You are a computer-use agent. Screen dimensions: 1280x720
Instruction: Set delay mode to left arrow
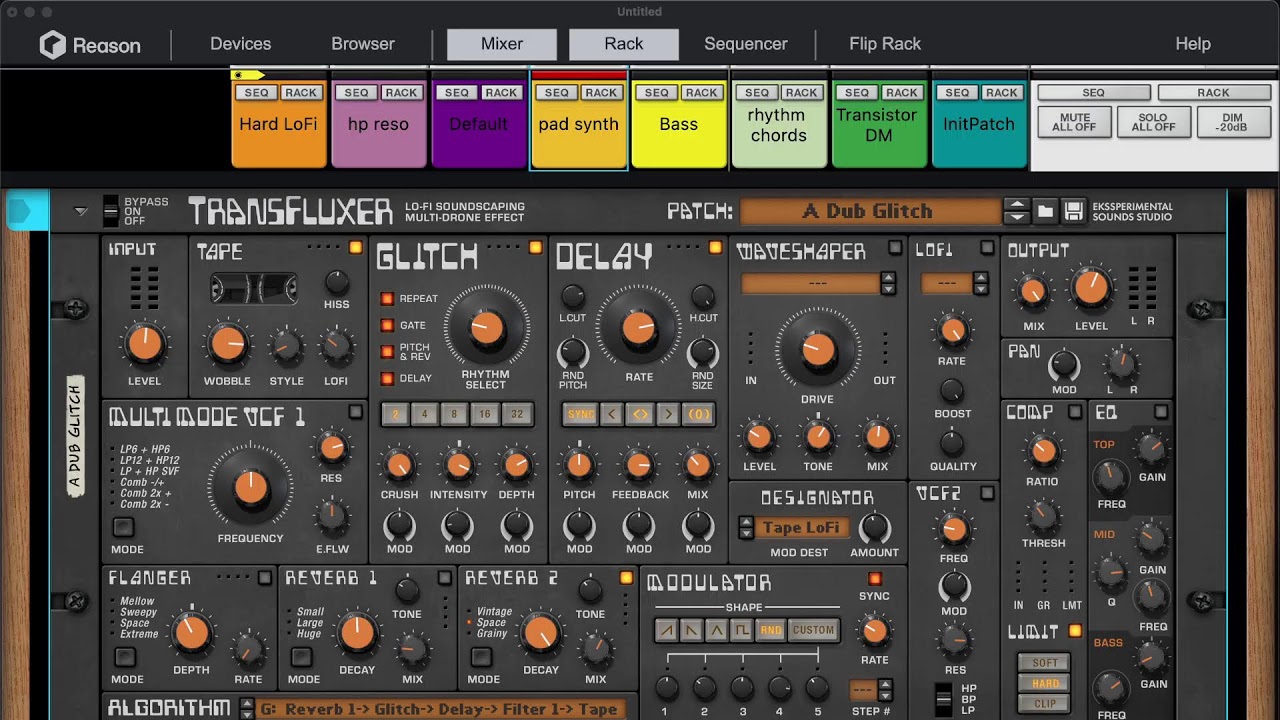(611, 414)
